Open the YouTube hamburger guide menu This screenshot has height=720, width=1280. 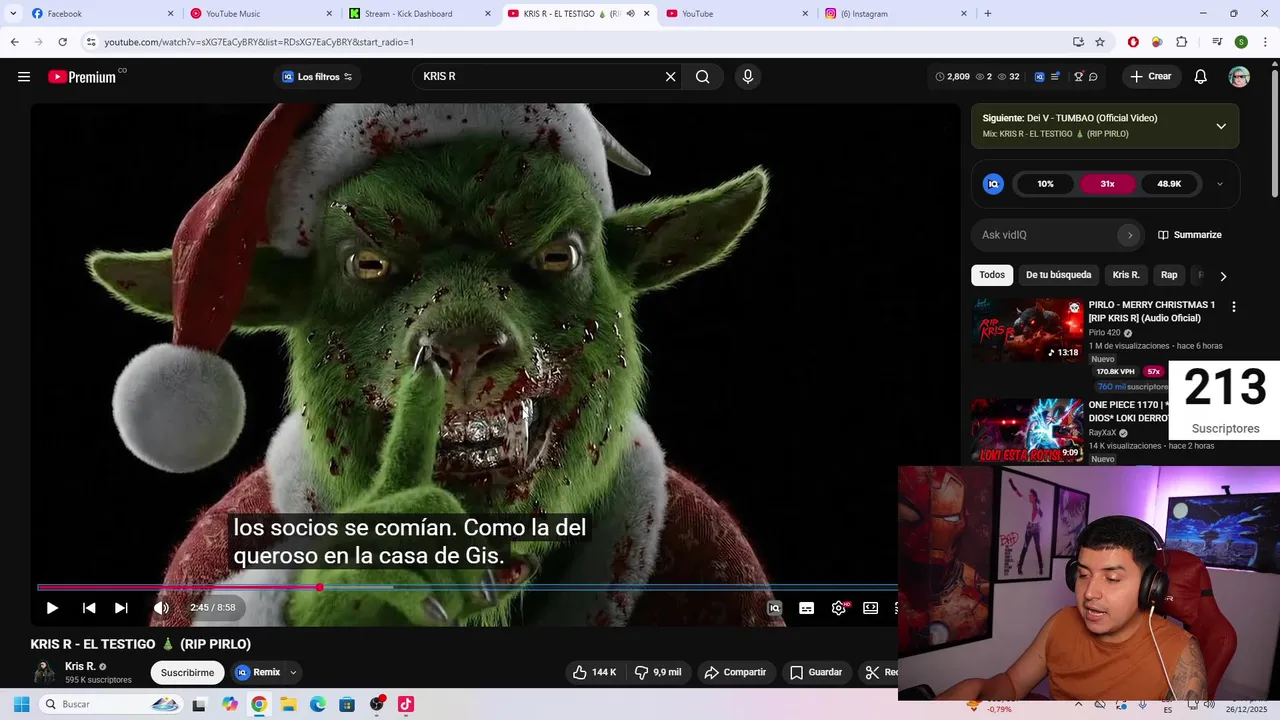[24, 77]
